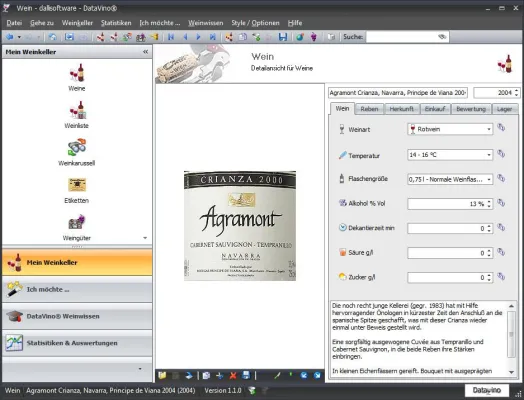Click the globe icon in the toolbar

point(300,37)
